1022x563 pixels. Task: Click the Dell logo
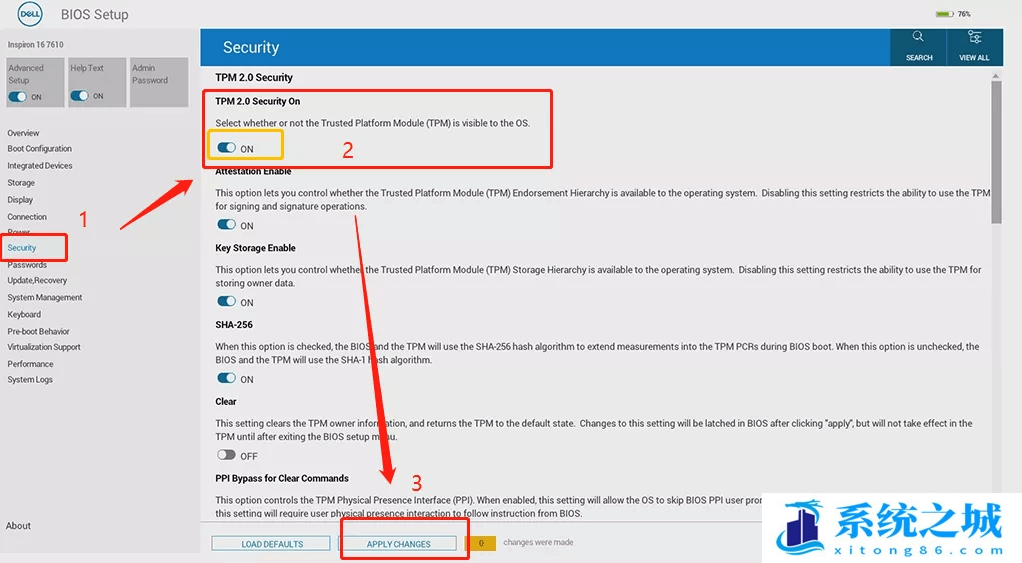coord(30,14)
